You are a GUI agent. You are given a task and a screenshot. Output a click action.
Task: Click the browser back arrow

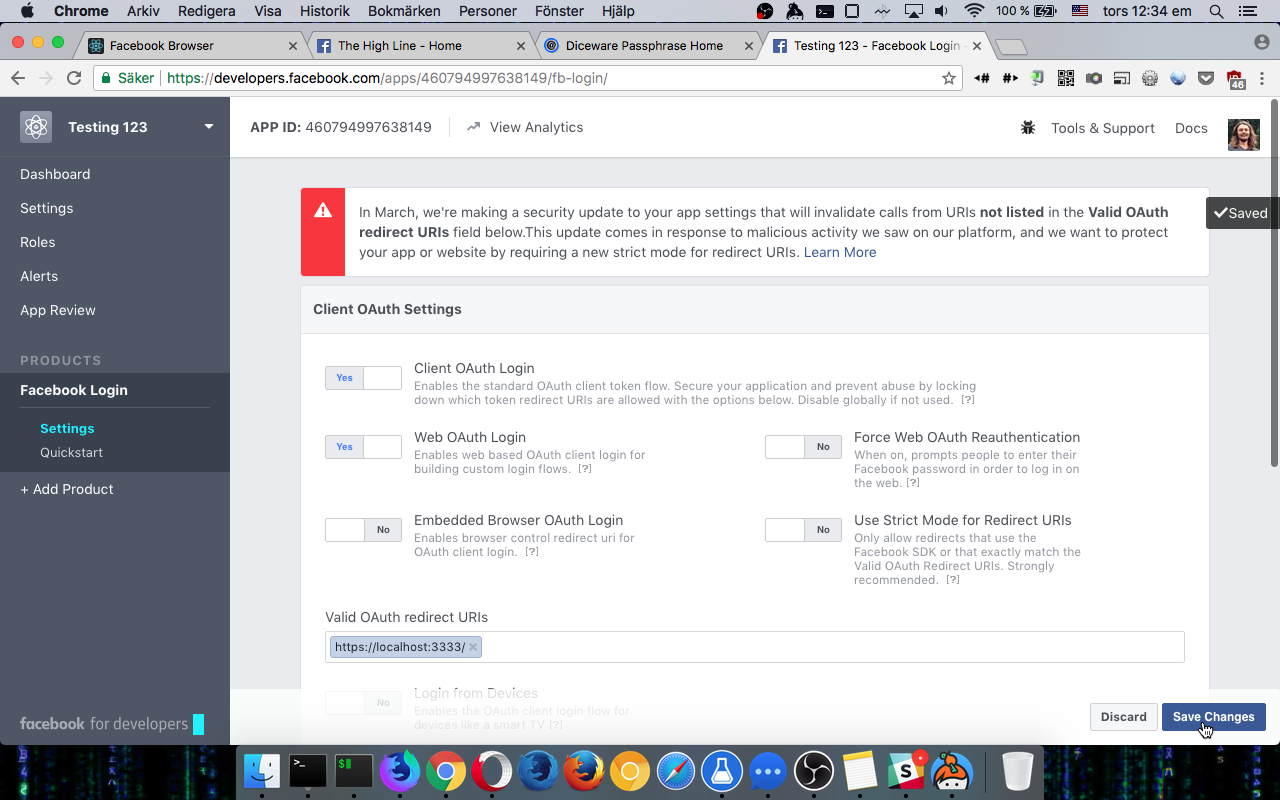tap(18, 78)
